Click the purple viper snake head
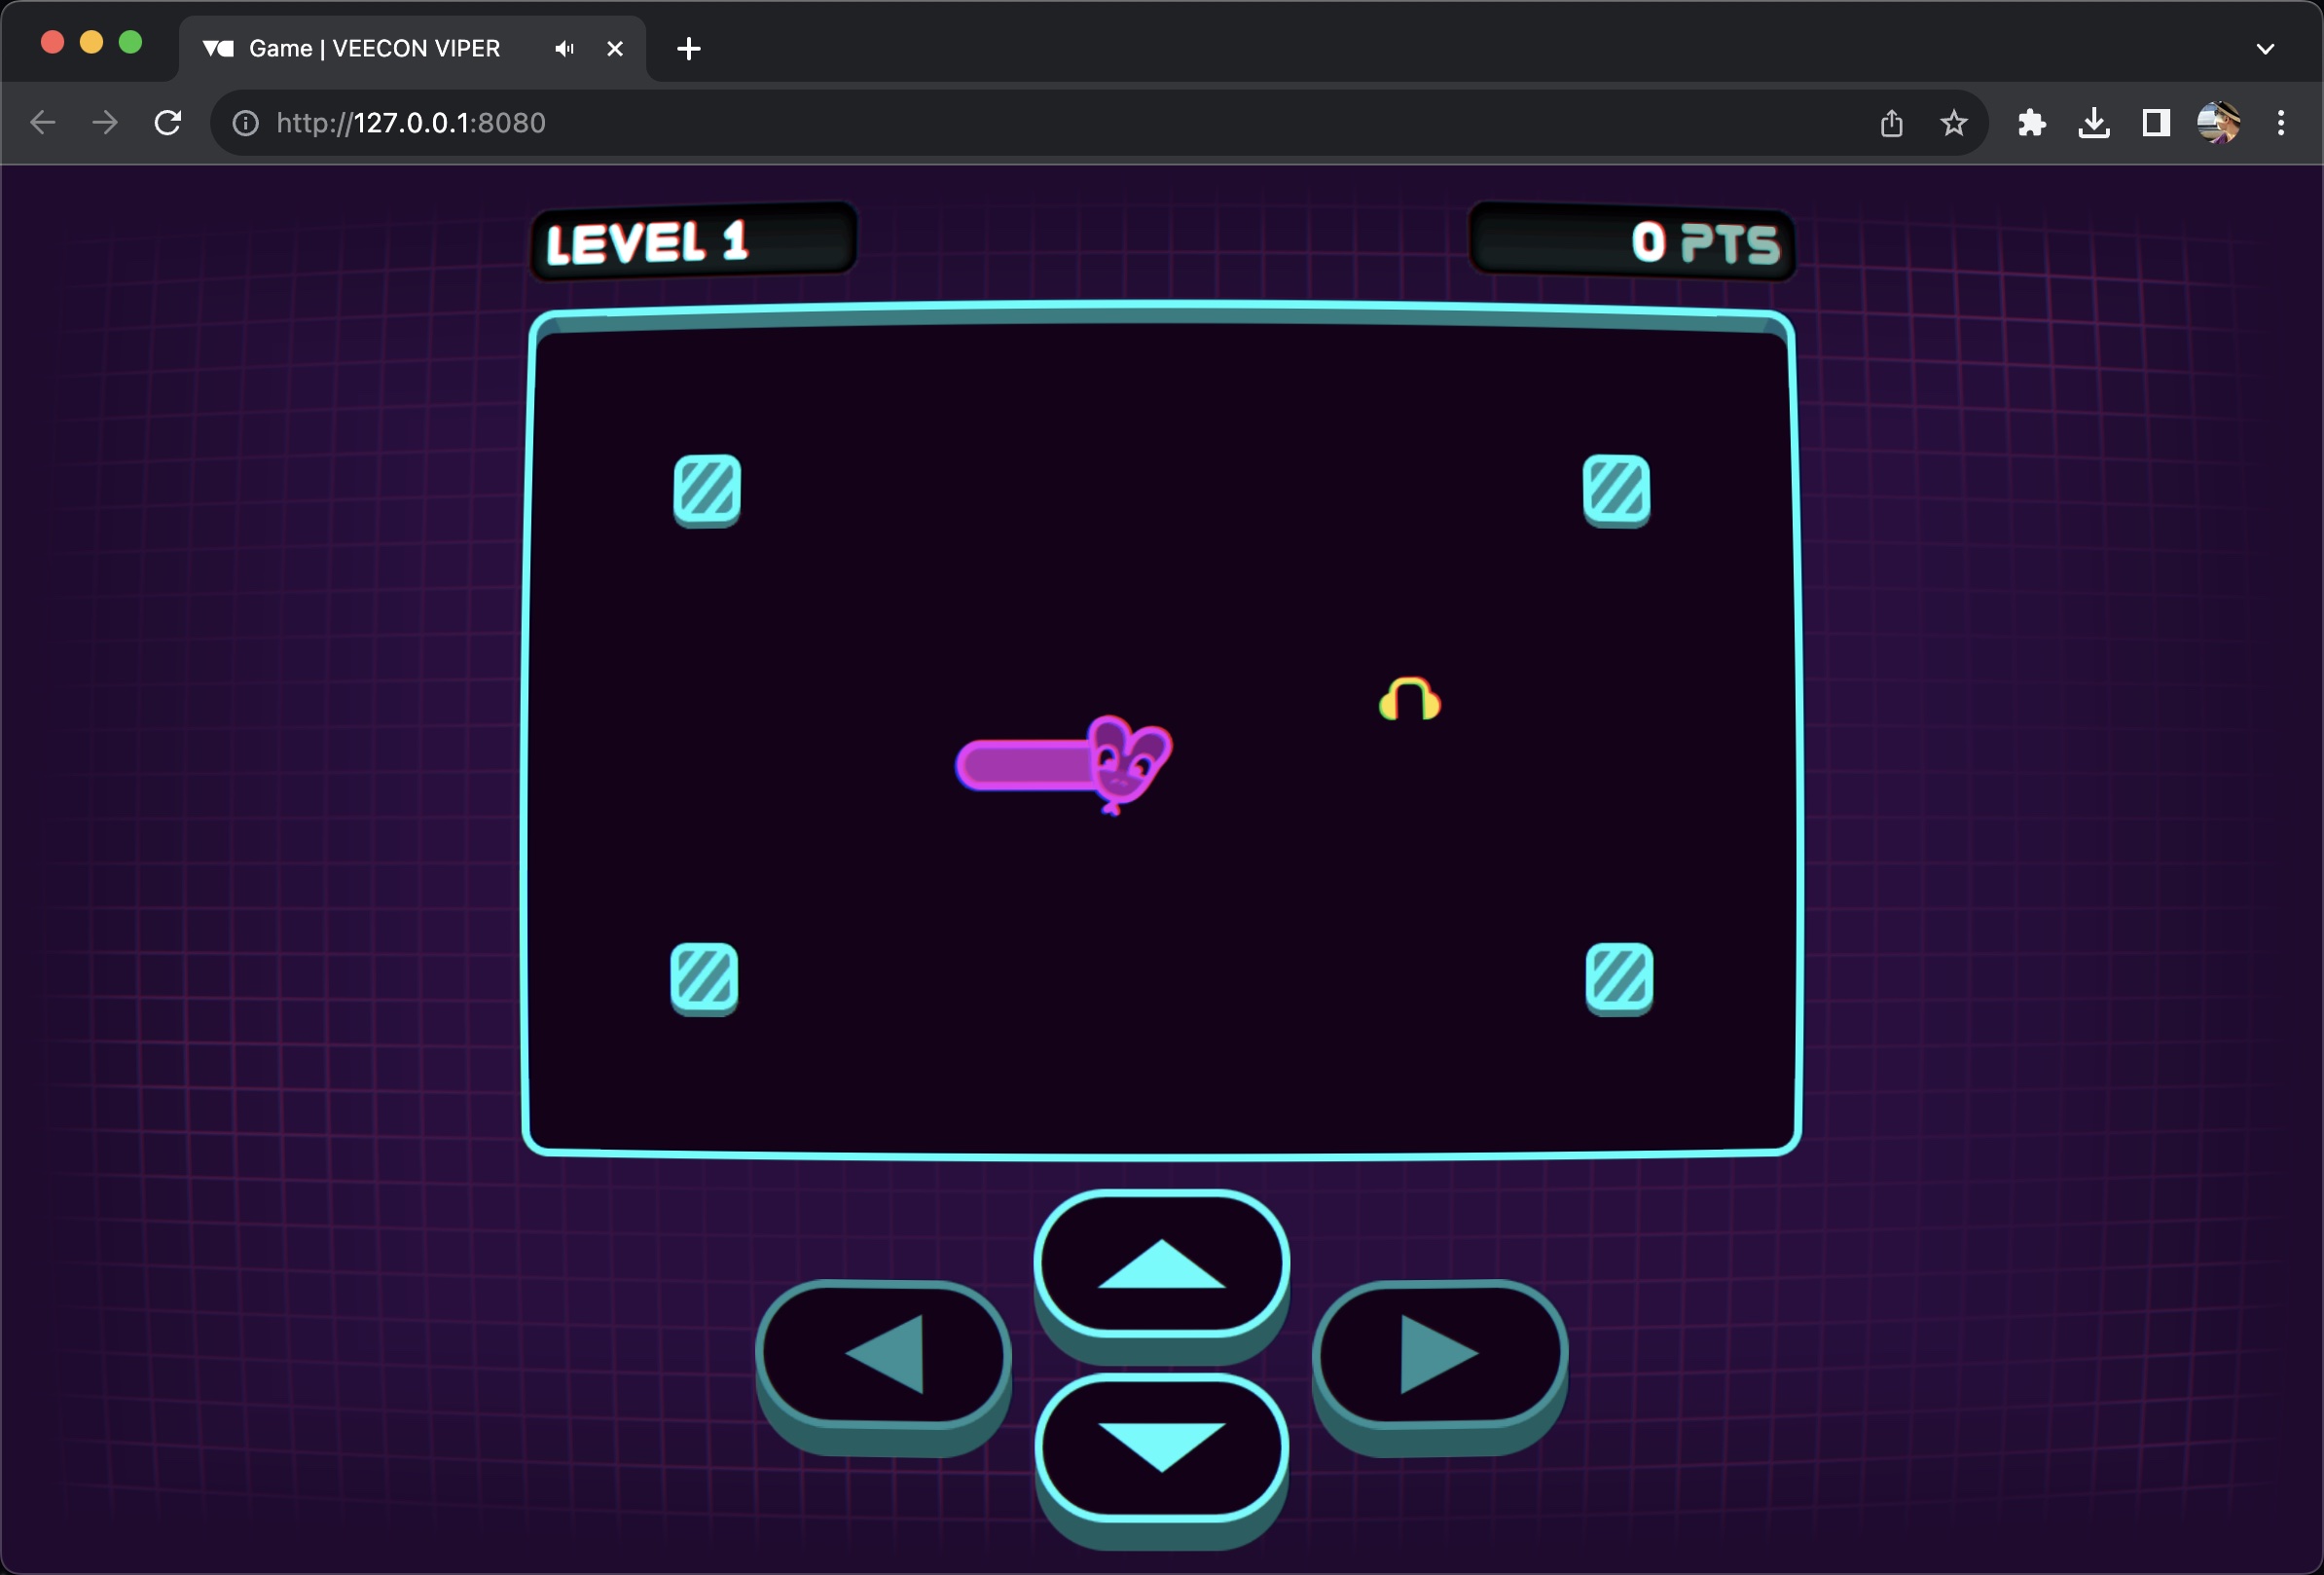2324x1575 pixels. pyautogui.click(x=1128, y=762)
